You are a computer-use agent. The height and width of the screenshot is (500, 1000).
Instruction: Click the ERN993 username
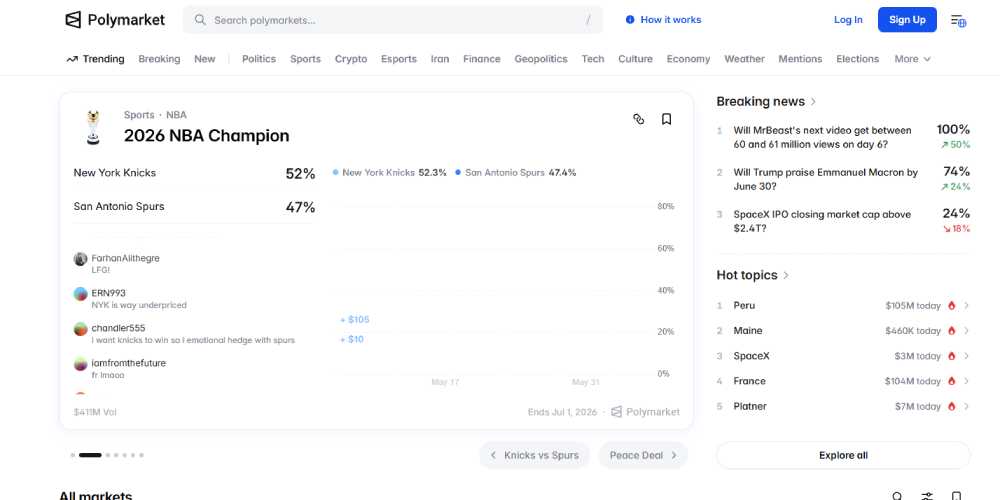(x=108, y=293)
